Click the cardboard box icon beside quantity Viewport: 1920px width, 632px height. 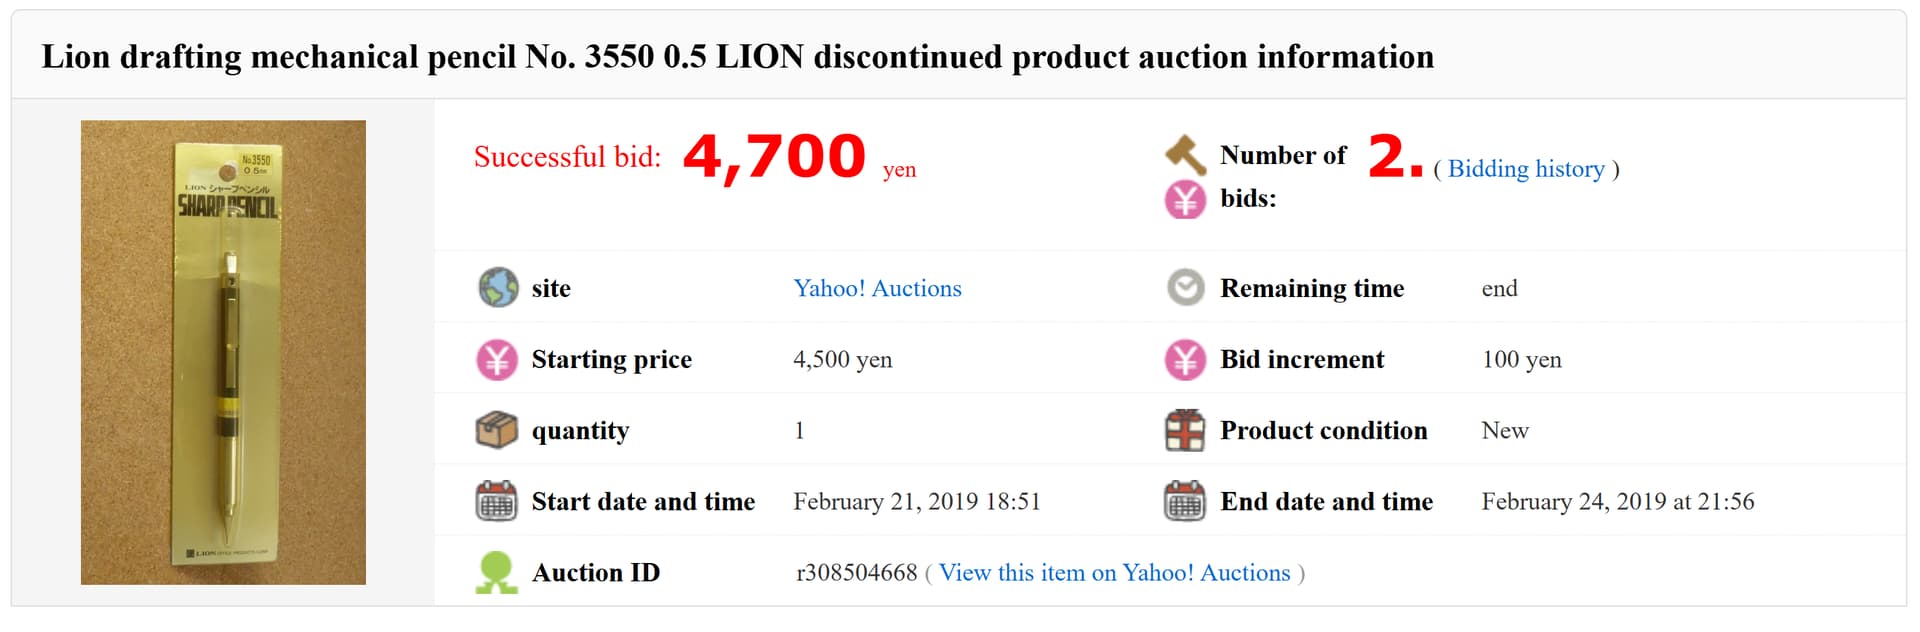click(497, 431)
